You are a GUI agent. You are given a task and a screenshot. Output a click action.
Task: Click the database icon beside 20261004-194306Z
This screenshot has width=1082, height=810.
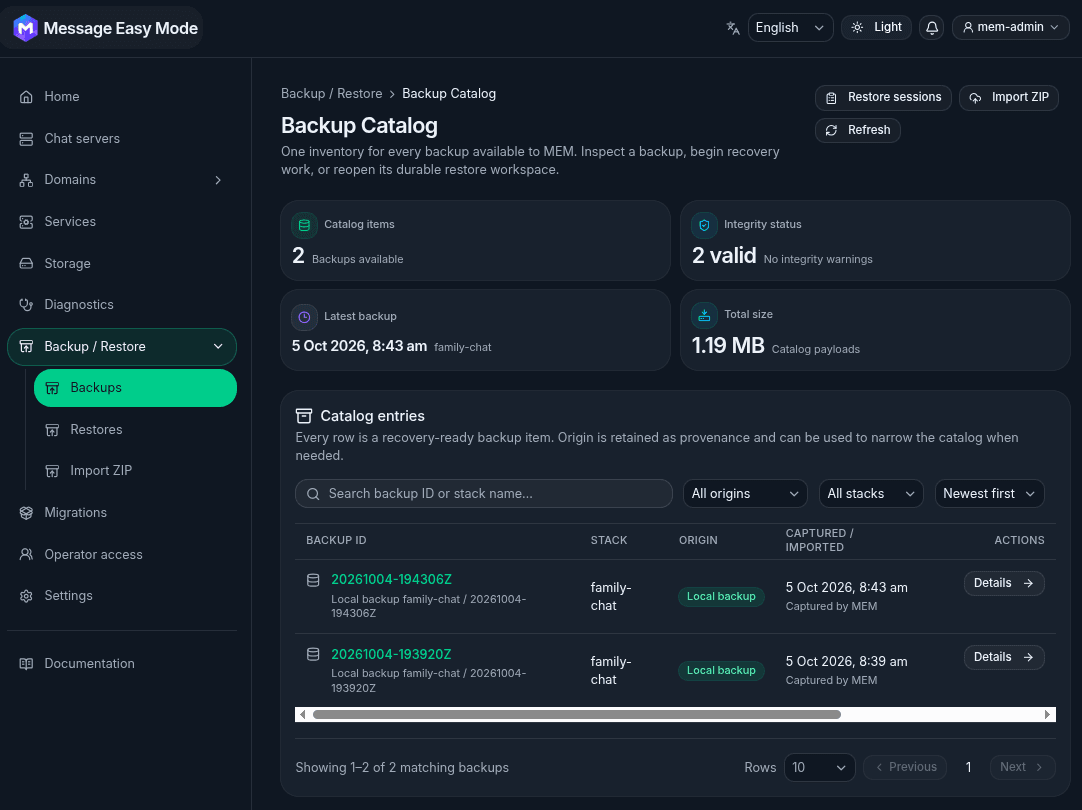313,580
